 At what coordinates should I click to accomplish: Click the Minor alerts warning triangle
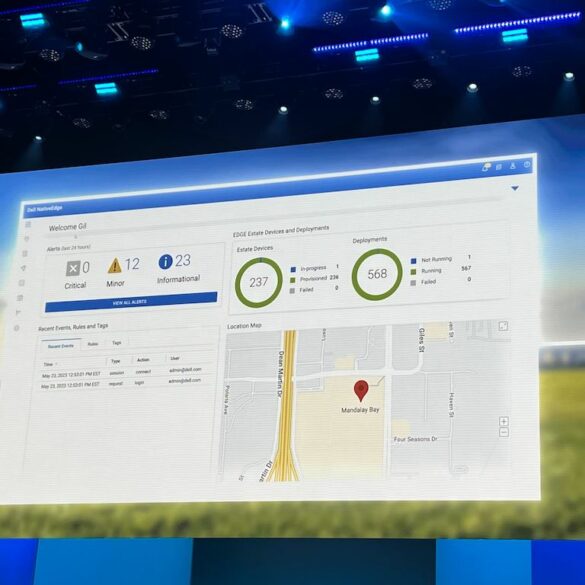tap(115, 265)
